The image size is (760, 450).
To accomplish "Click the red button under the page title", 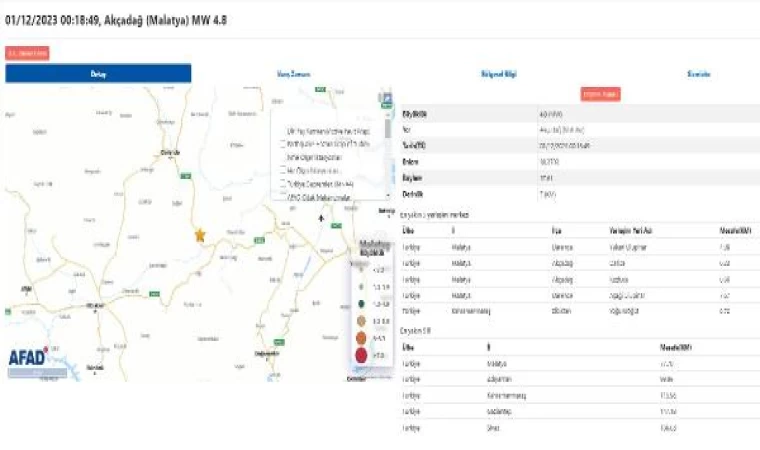I will [27, 53].
